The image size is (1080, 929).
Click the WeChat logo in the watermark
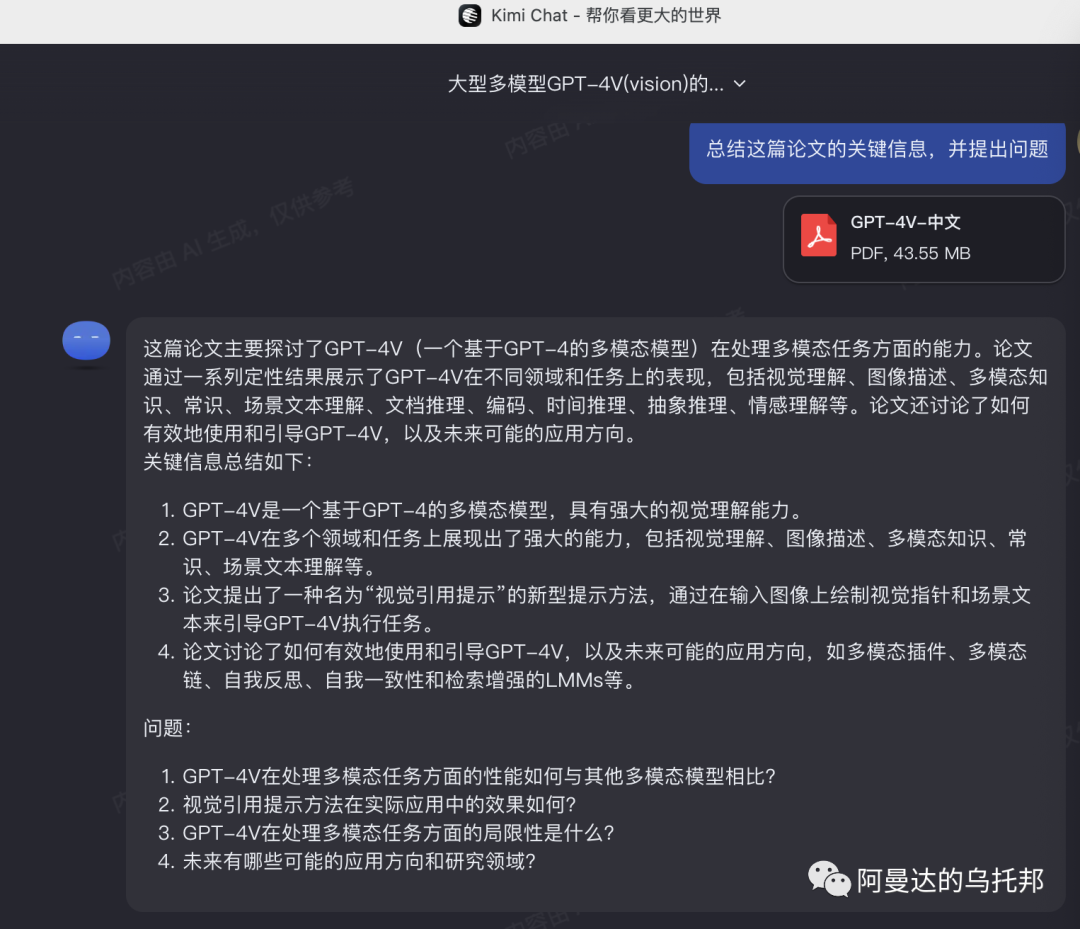(829, 880)
